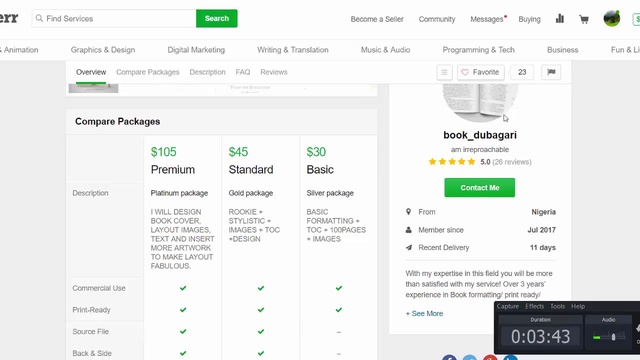Open Writing & Translation category

coord(293,50)
